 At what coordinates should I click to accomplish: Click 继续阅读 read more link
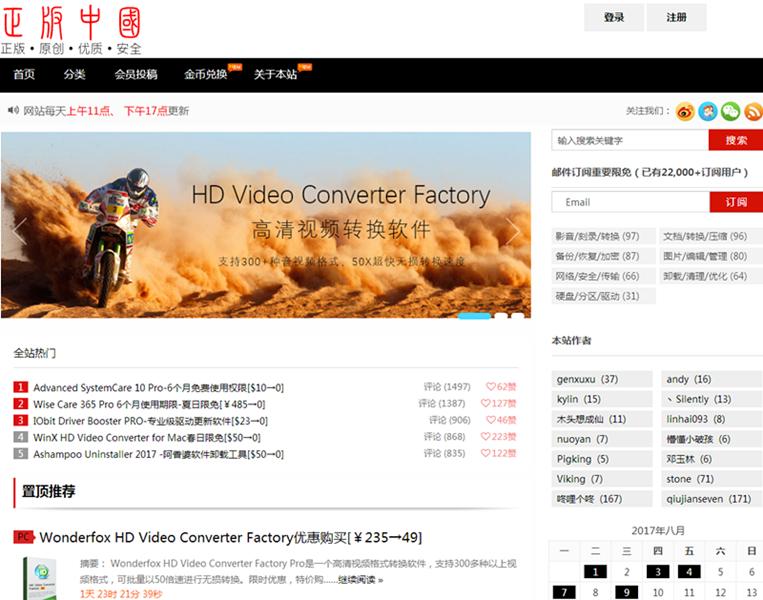[x=361, y=580]
